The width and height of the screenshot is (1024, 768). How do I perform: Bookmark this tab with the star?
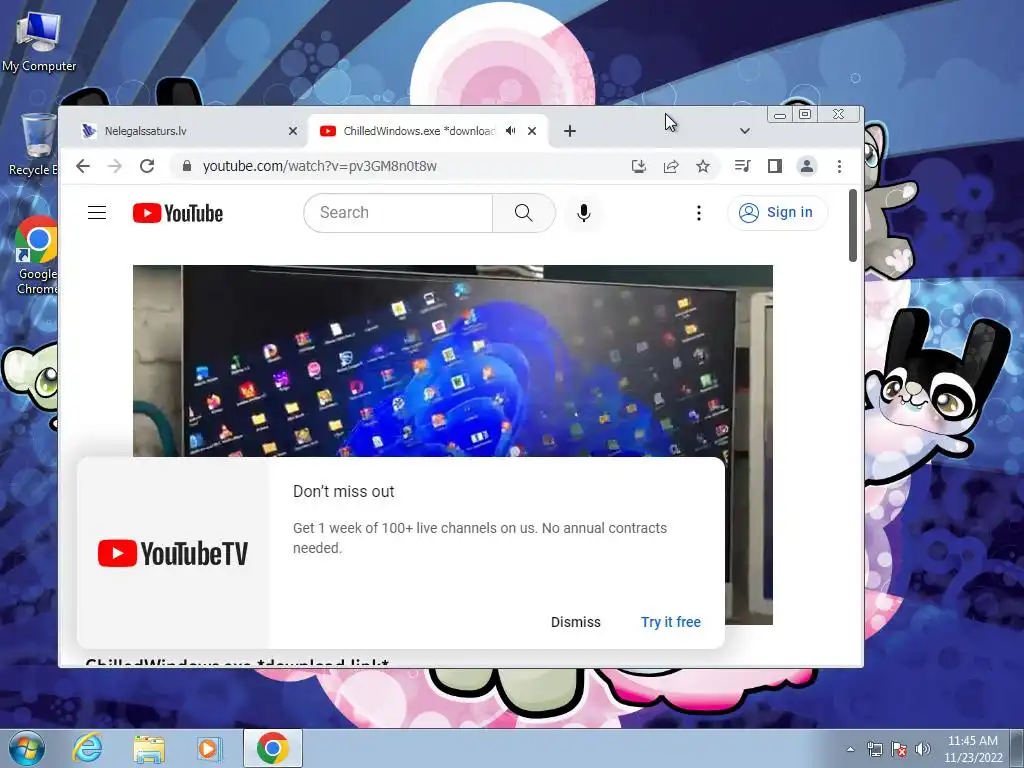[703, 166]
